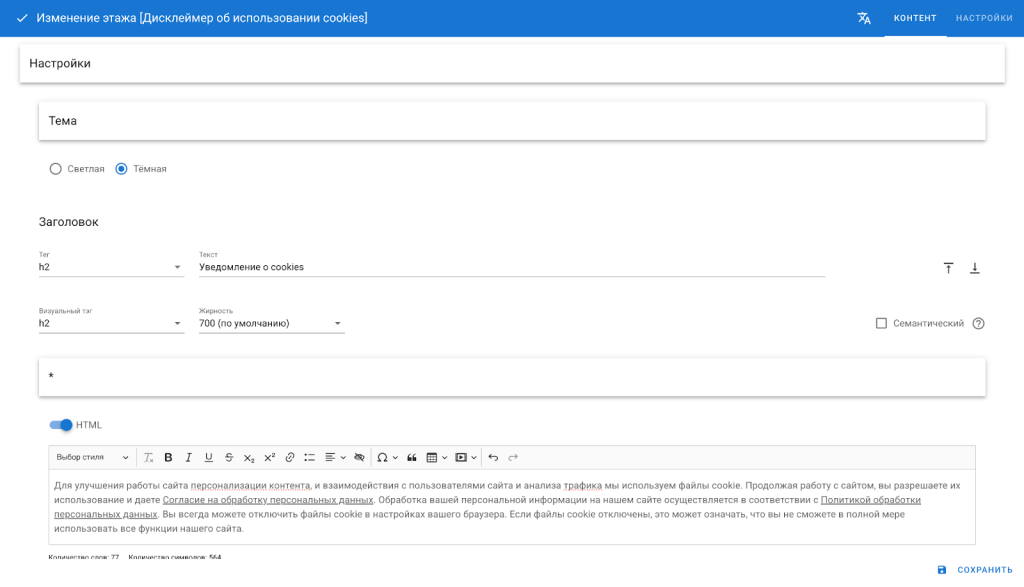1024x587 pixels.
Task: Open the Жирность dropdown showing 700
Action: click(x=271, y=323)
